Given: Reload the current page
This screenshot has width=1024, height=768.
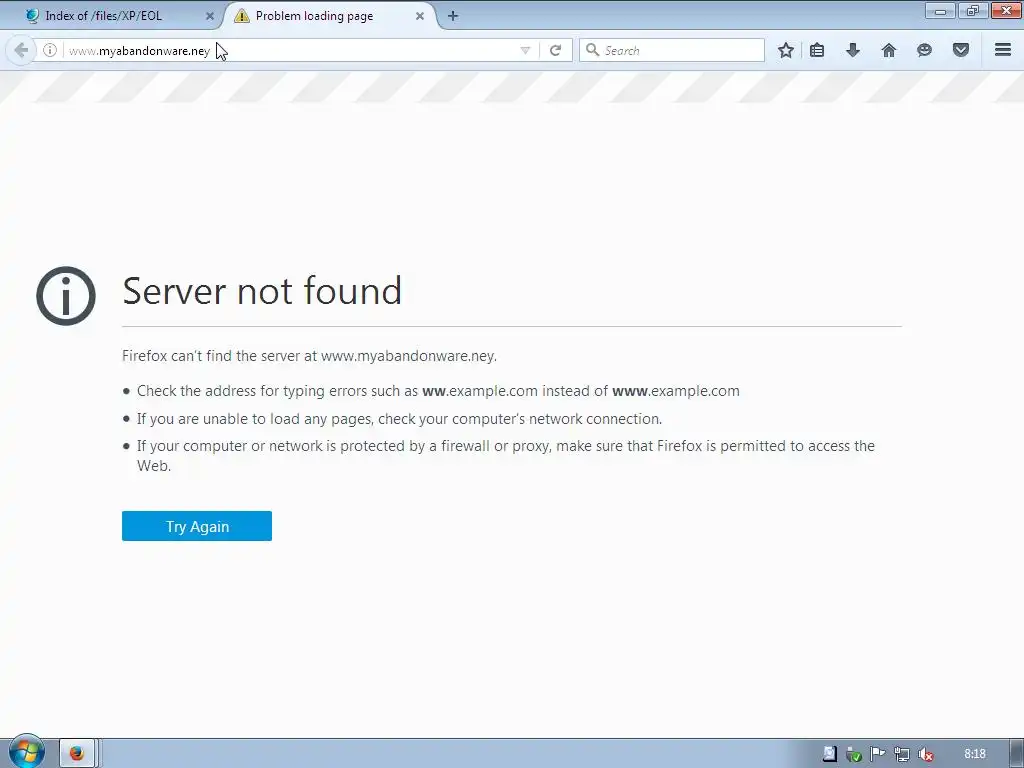Looking at the screenshot, I should click(555, 50).
